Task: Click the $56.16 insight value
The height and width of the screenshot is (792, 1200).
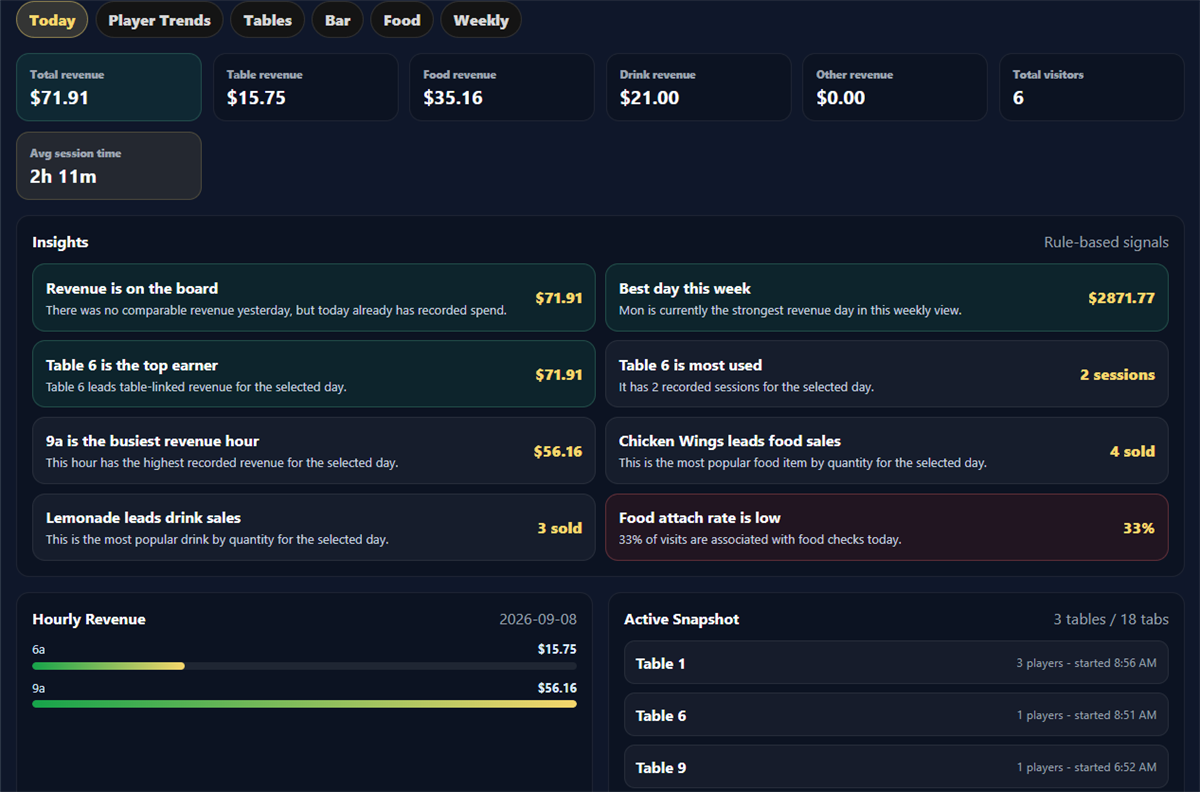Action: [x=558, y=451]
